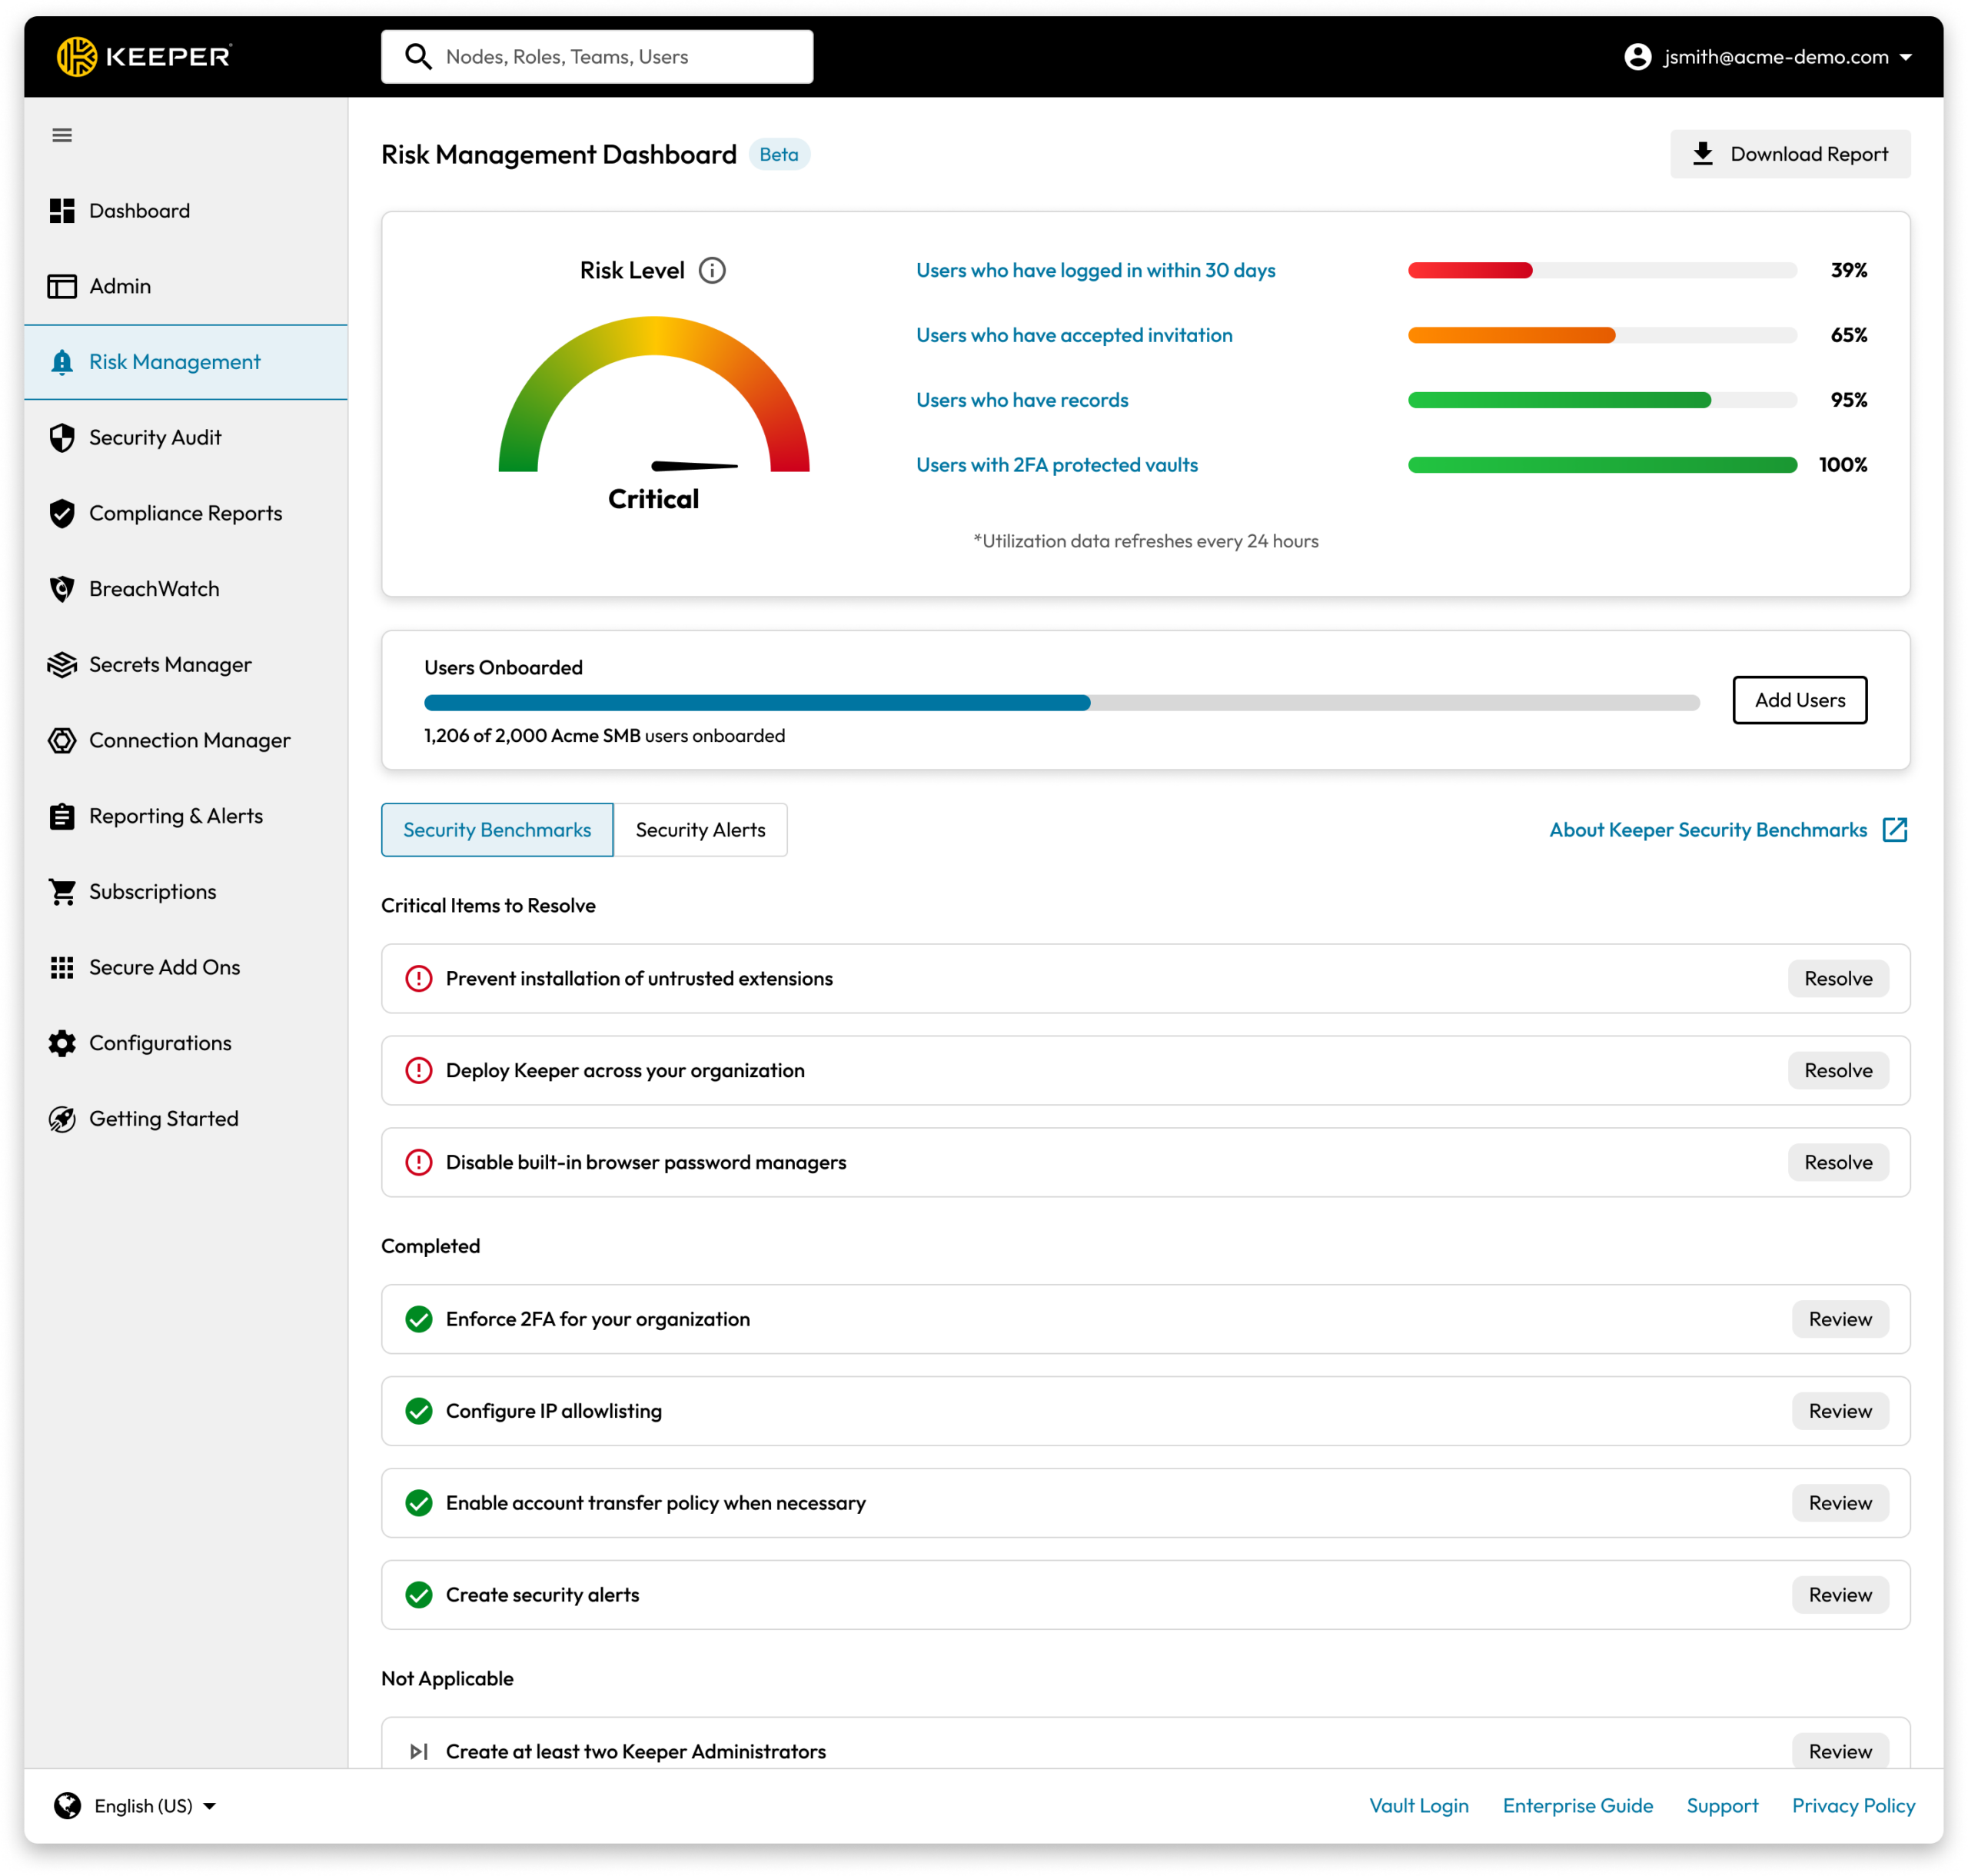The height and width of the screenshot is (1876, 1968).
Task: Open the Risk Management sidebar icon
Action: (62, 362)
